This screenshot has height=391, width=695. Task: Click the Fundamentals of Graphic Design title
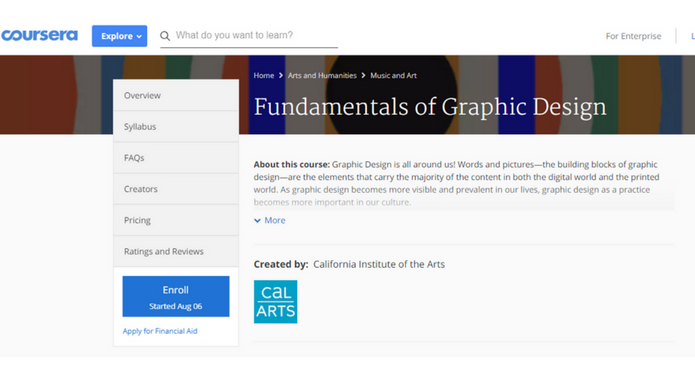coord(430,108)
